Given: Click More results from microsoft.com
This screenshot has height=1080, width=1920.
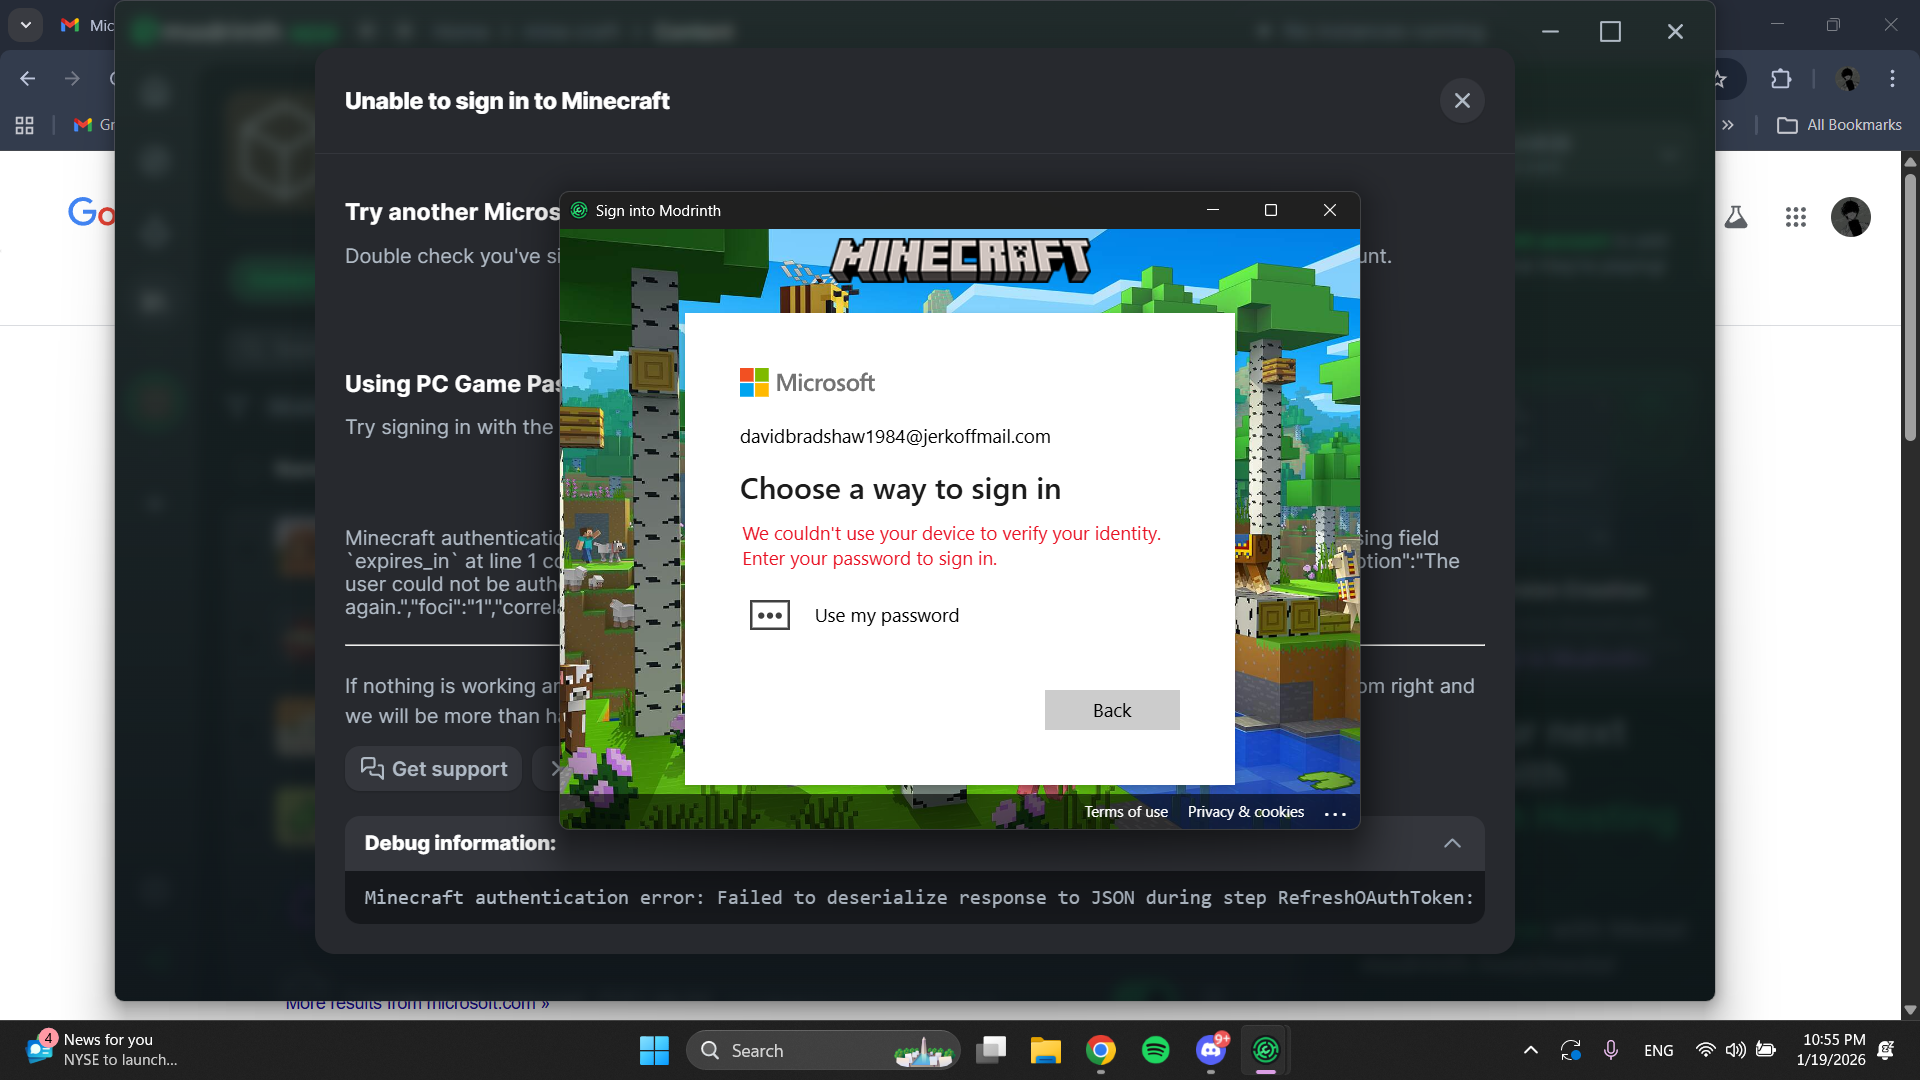Looking at the screenshot, I should tap(417, 1003).
